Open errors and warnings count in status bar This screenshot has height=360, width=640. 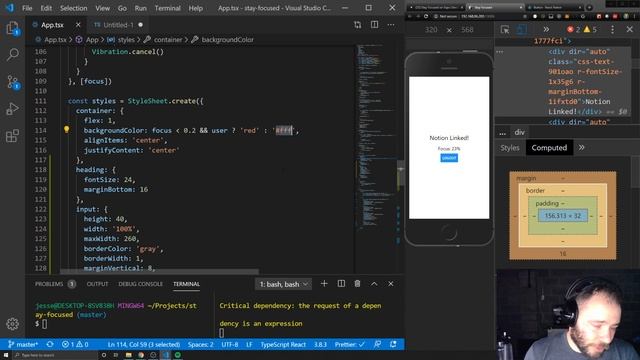coord(75,344)
